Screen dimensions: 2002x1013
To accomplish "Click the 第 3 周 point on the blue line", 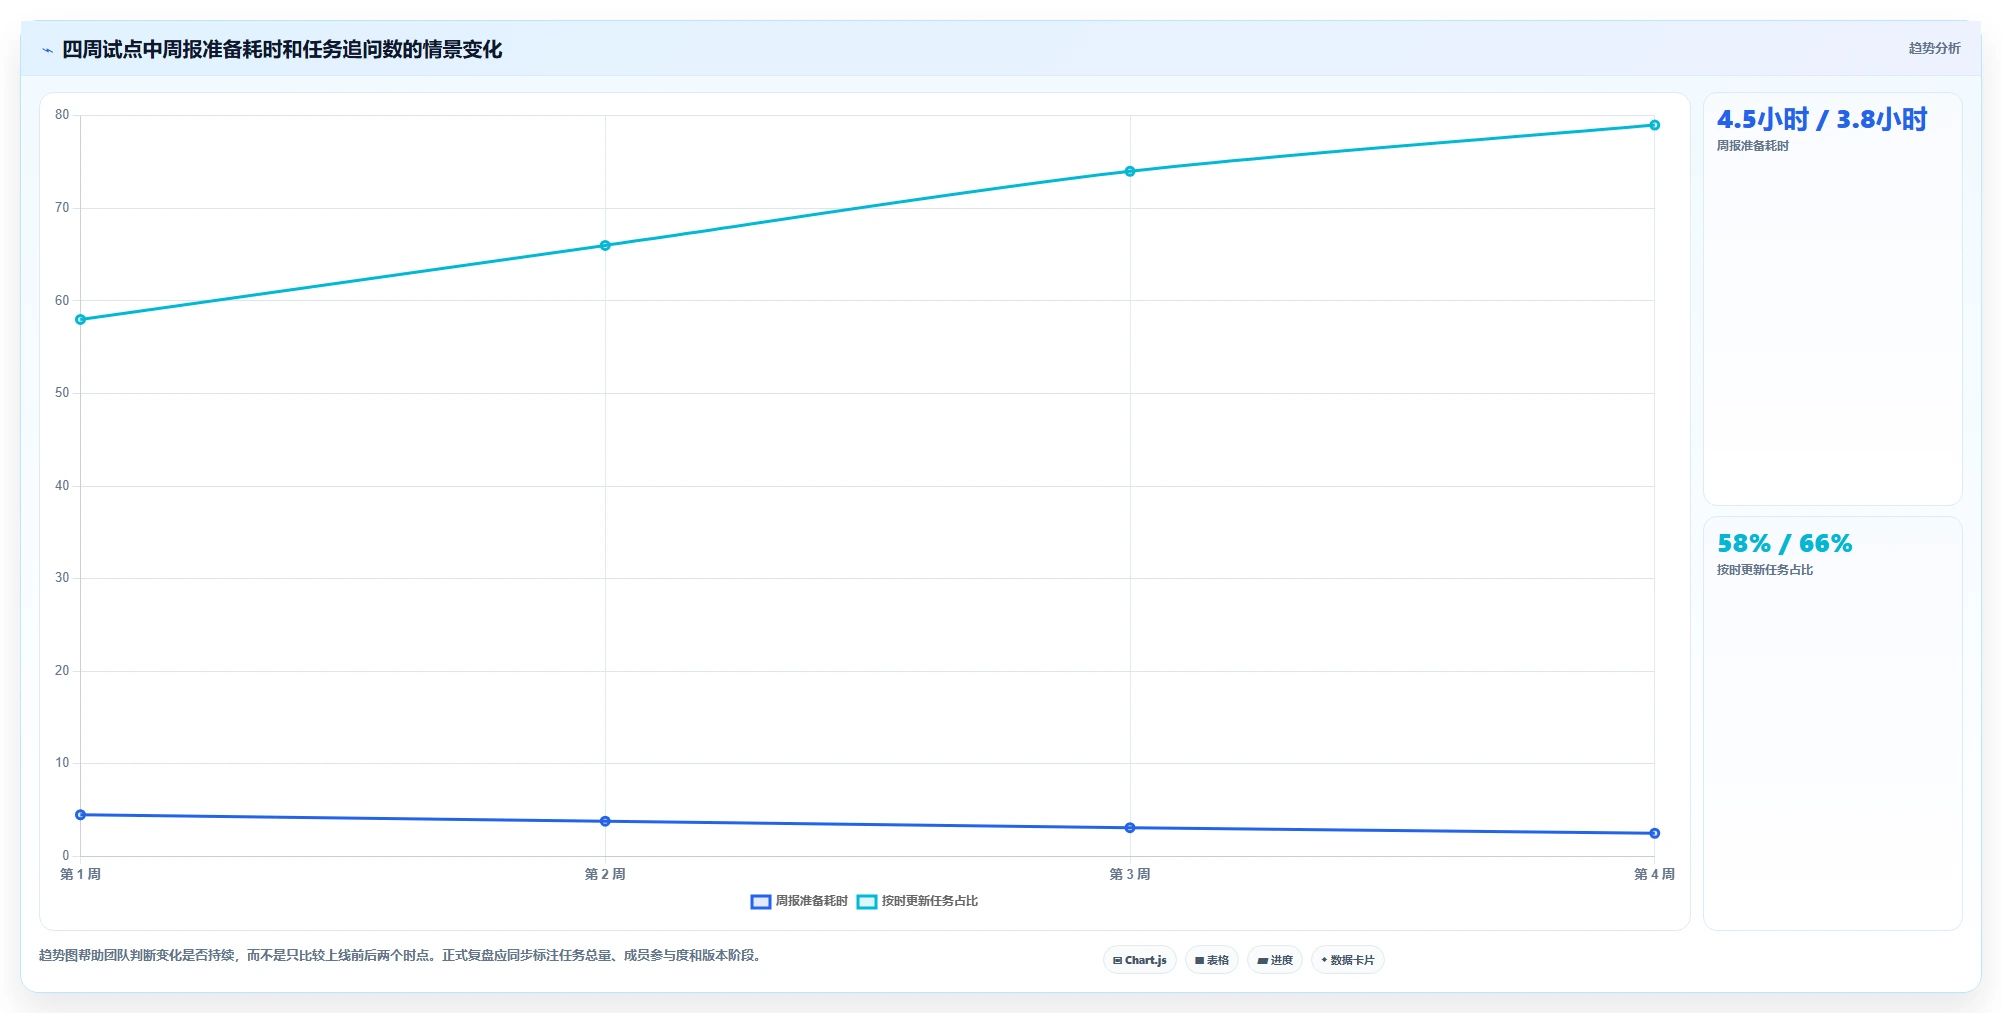I will (1130, 828).
